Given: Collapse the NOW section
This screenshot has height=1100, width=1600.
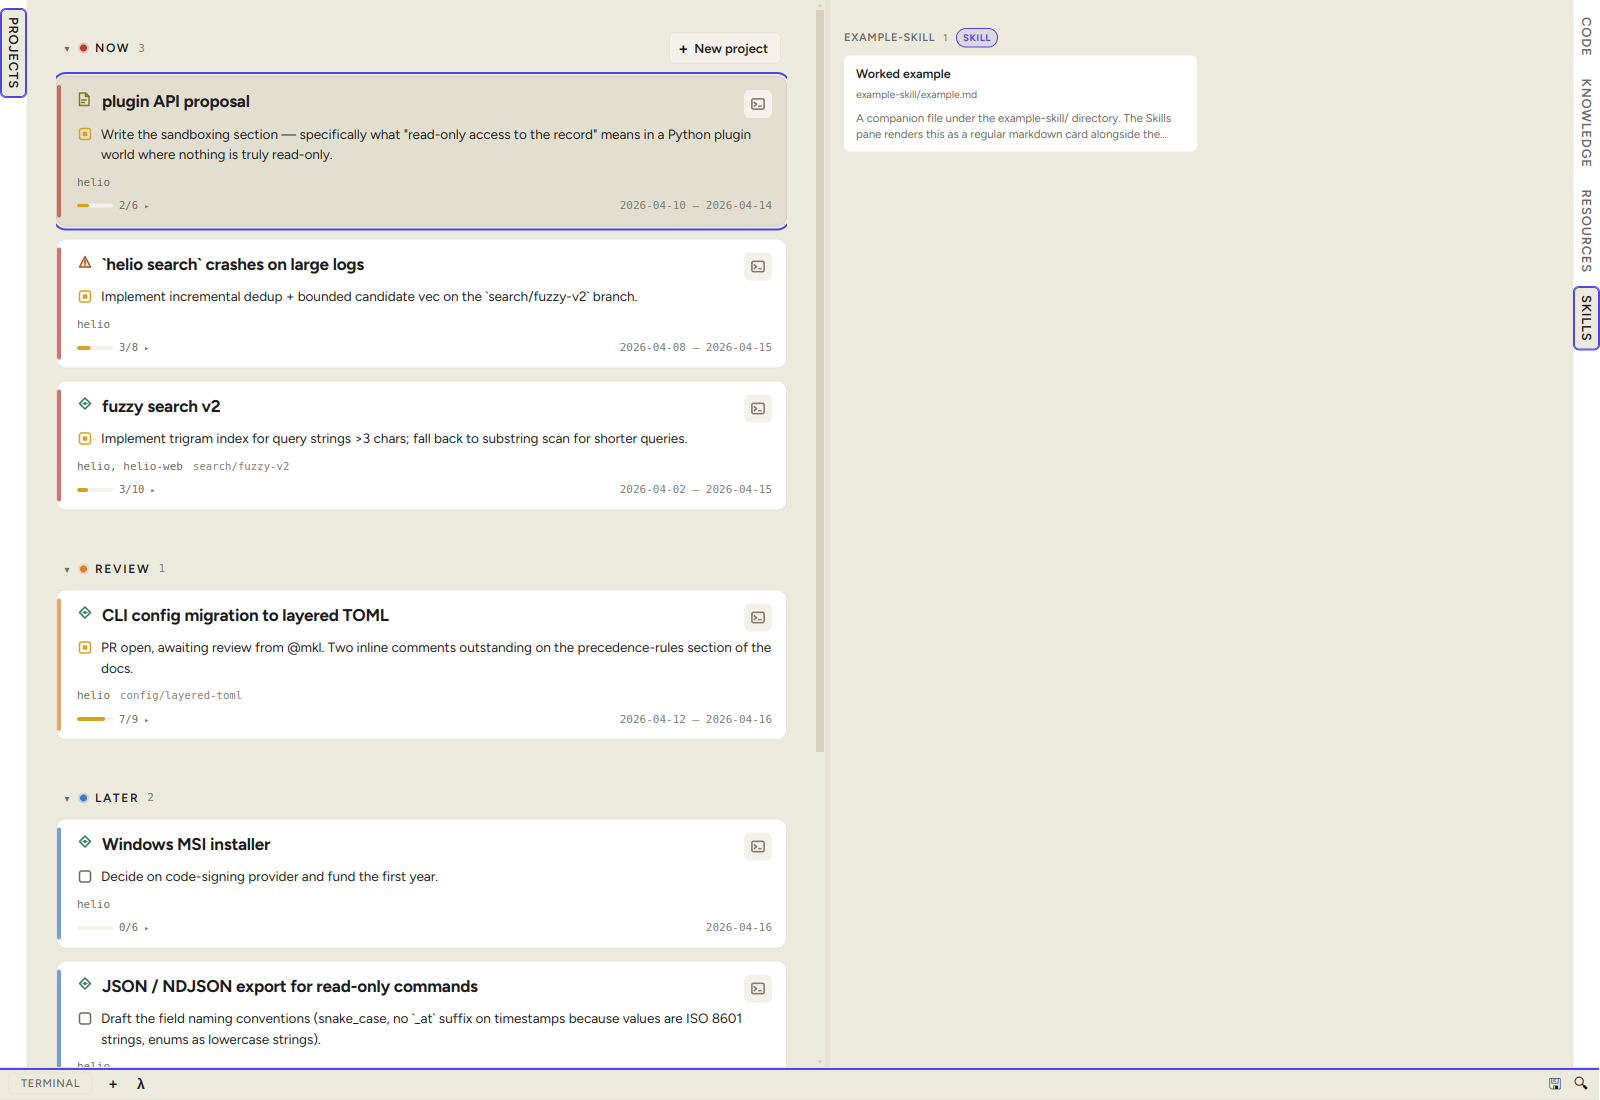Looking at the screenshot, I should coord(67,49).
